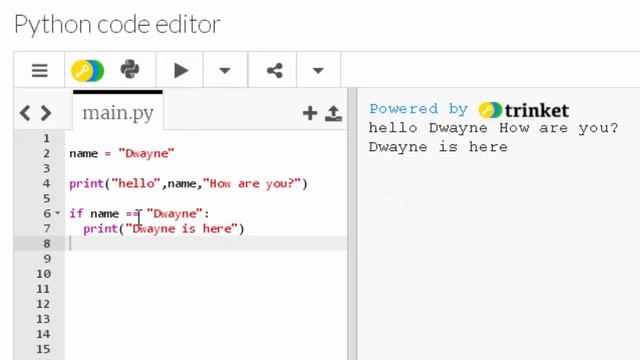Image resolution: width=640 pixels, height=360 pixels.
Task: Click the trinket key logo in toolbar
Action: point(87,71)
